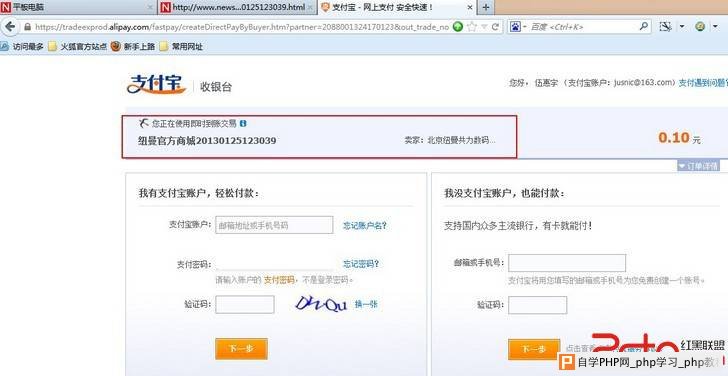Click the search magnifier icon
This screenshot has height=376, width=728.
point(644,26)
